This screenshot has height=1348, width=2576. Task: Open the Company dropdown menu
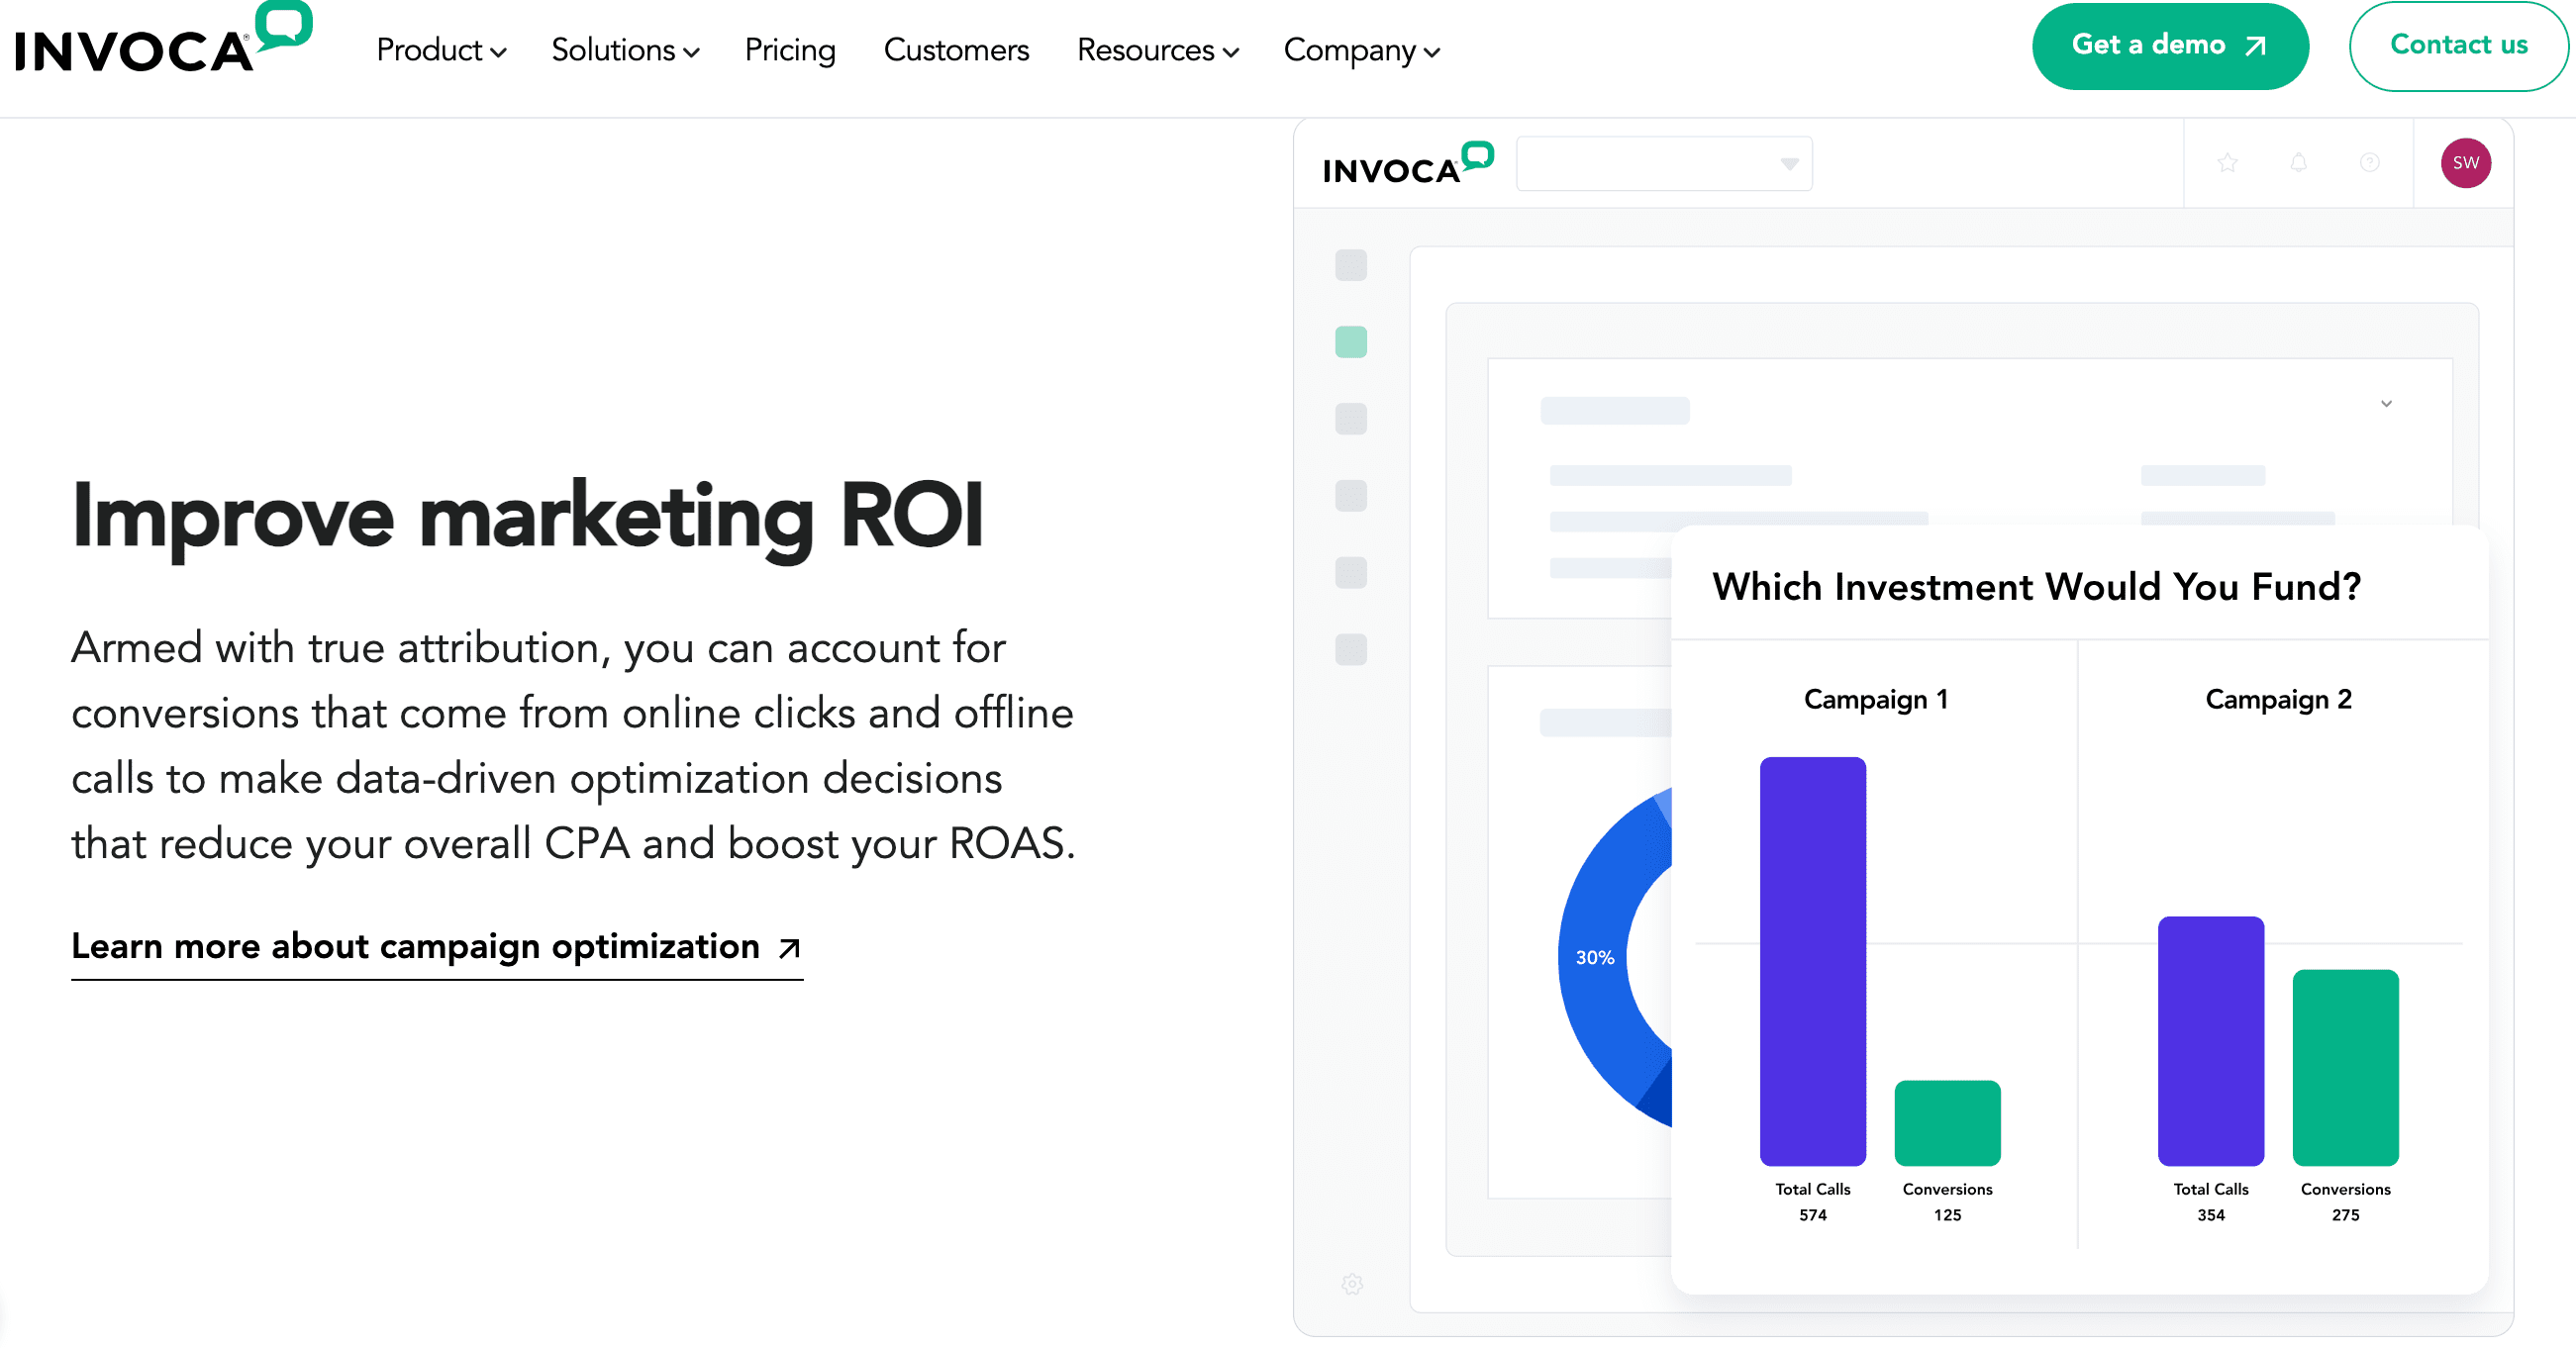click(x=1360, y=50)
